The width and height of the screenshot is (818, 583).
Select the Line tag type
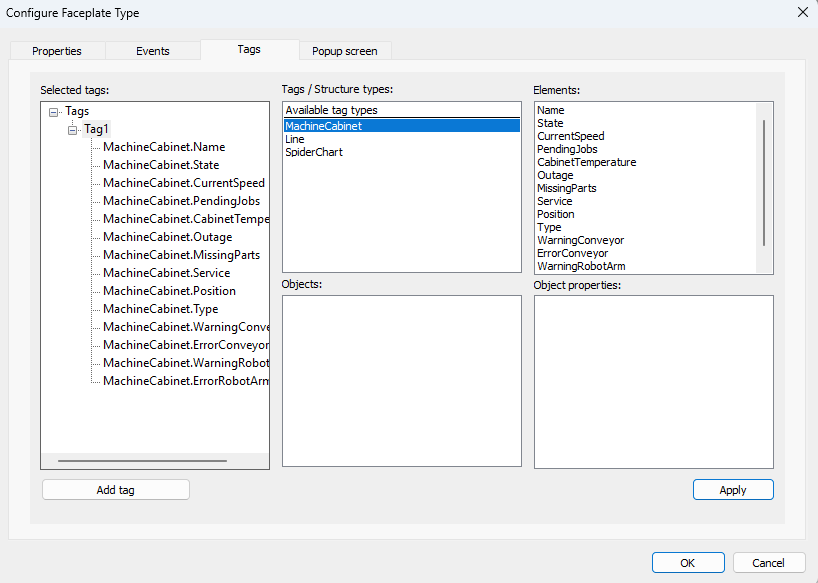pos(295,140)
